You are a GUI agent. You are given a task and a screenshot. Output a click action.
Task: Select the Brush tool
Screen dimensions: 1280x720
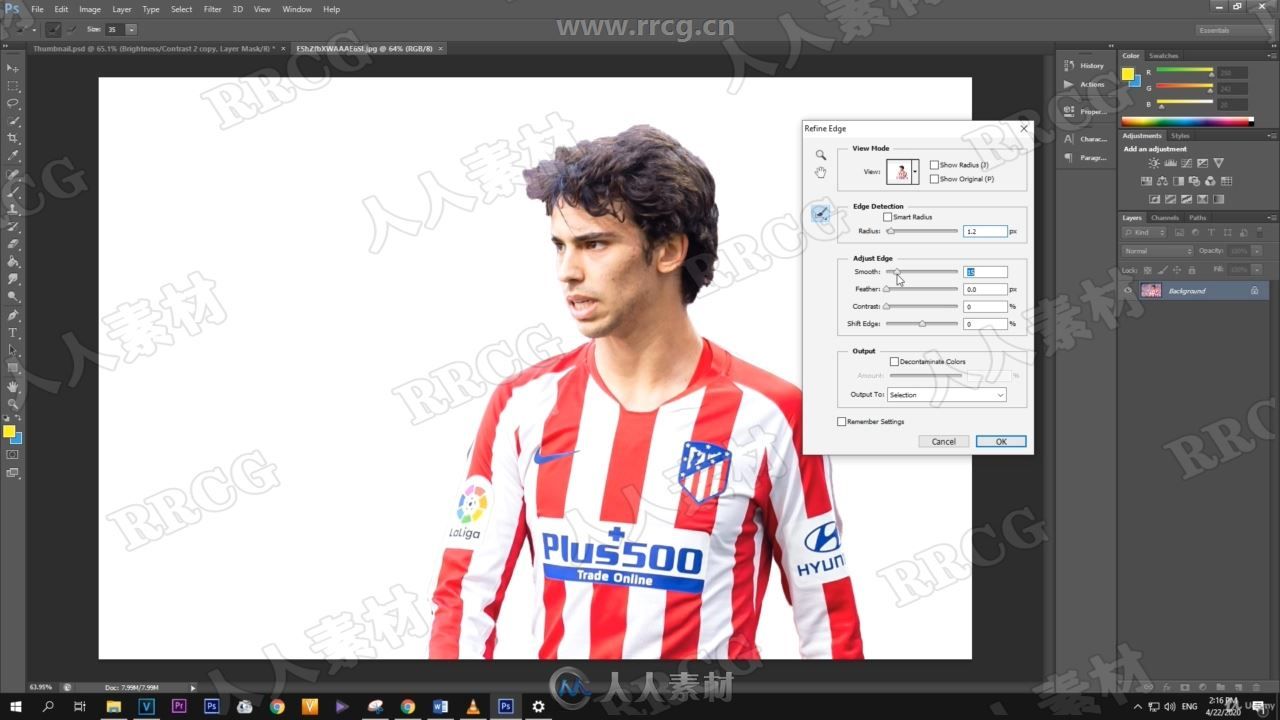[13, 191]
